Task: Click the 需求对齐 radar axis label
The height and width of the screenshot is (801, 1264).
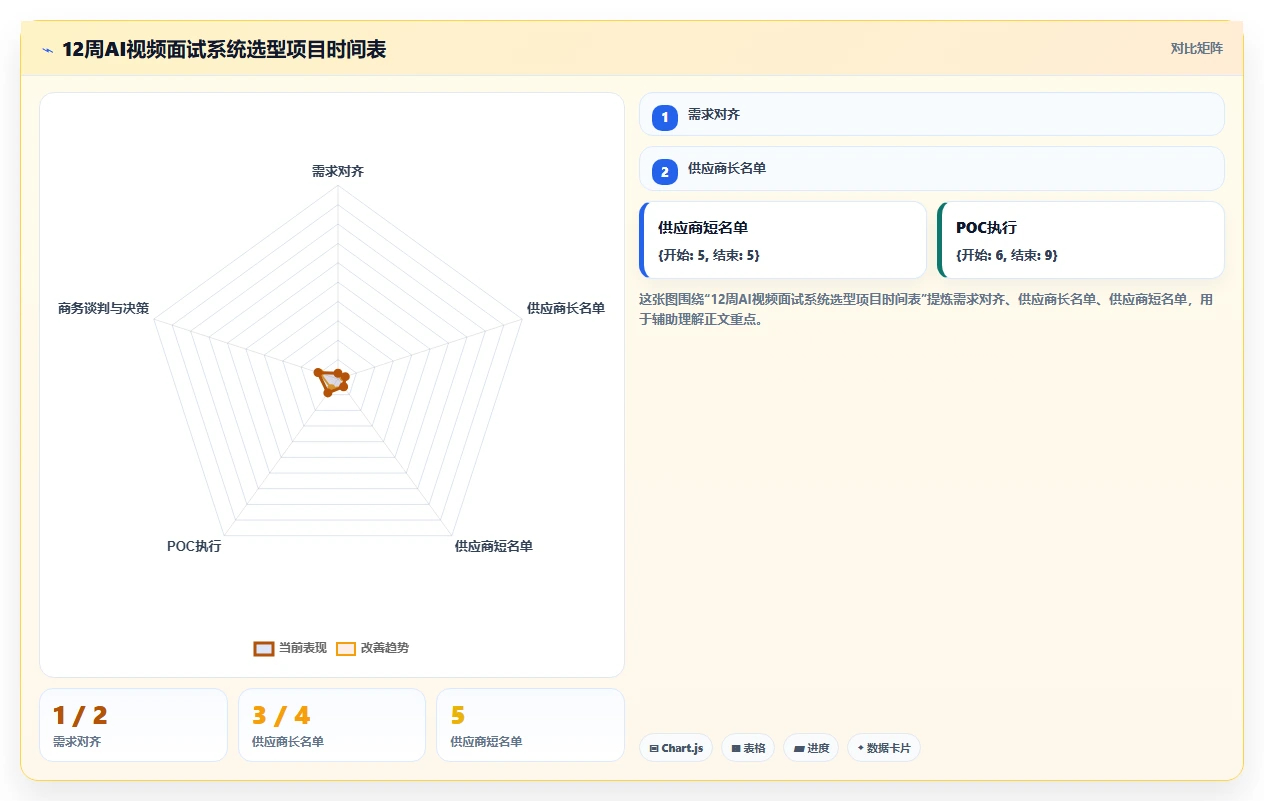Action: (x=338, y=172)
